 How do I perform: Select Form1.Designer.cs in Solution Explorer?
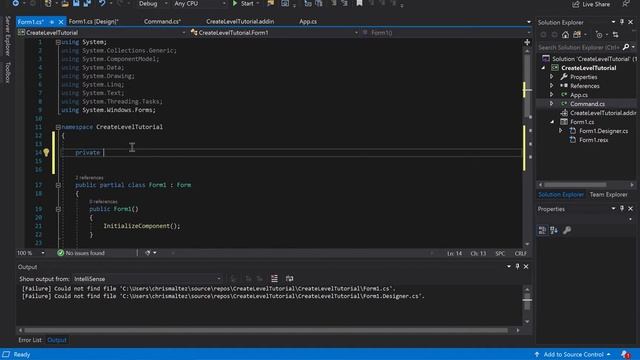tap(603, 131)
